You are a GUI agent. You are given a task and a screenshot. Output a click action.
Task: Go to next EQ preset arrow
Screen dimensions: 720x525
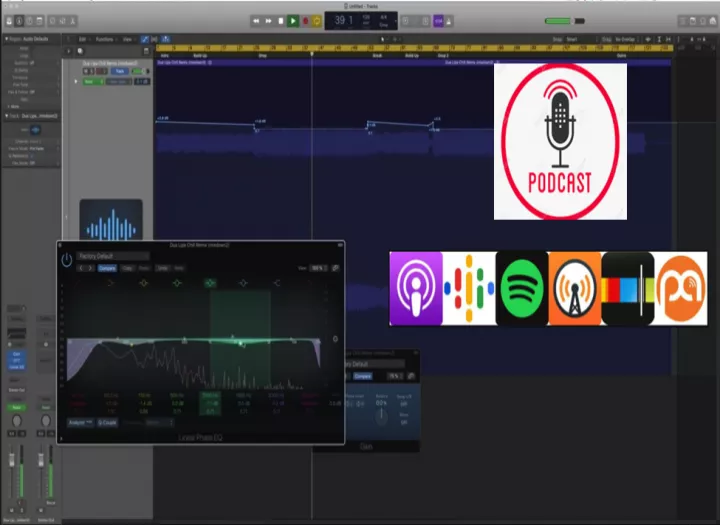[90, 268]
